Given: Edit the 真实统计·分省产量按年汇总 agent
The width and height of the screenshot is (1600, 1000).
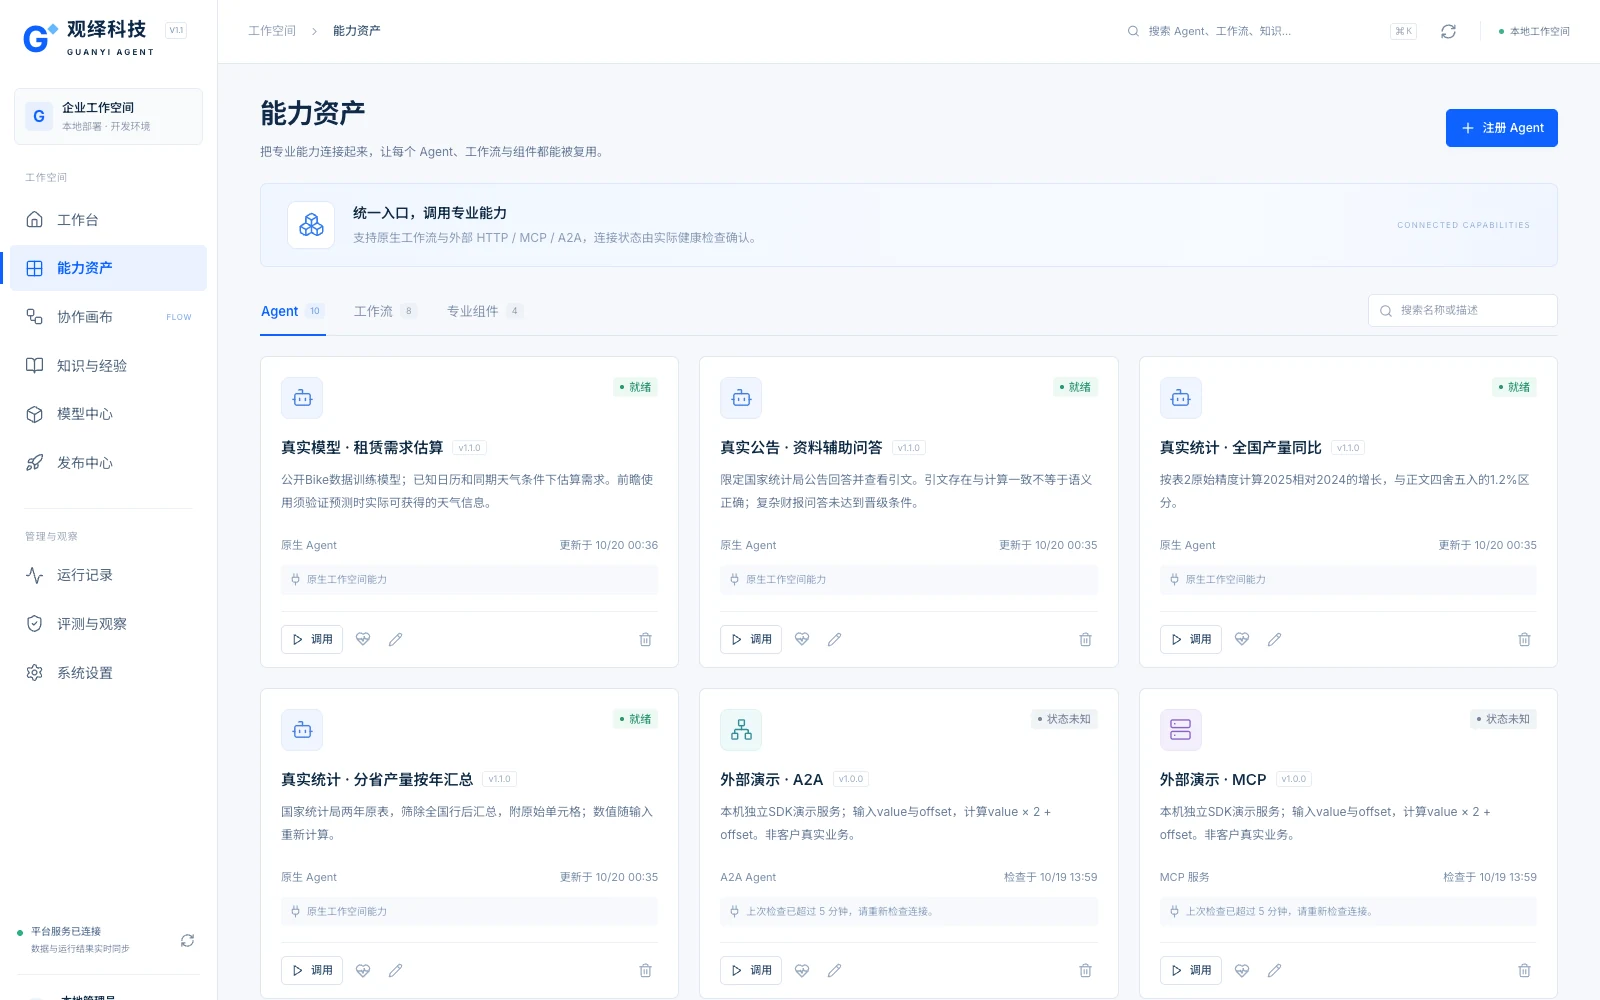Looking at the screenshot, I should pos(395,970).
